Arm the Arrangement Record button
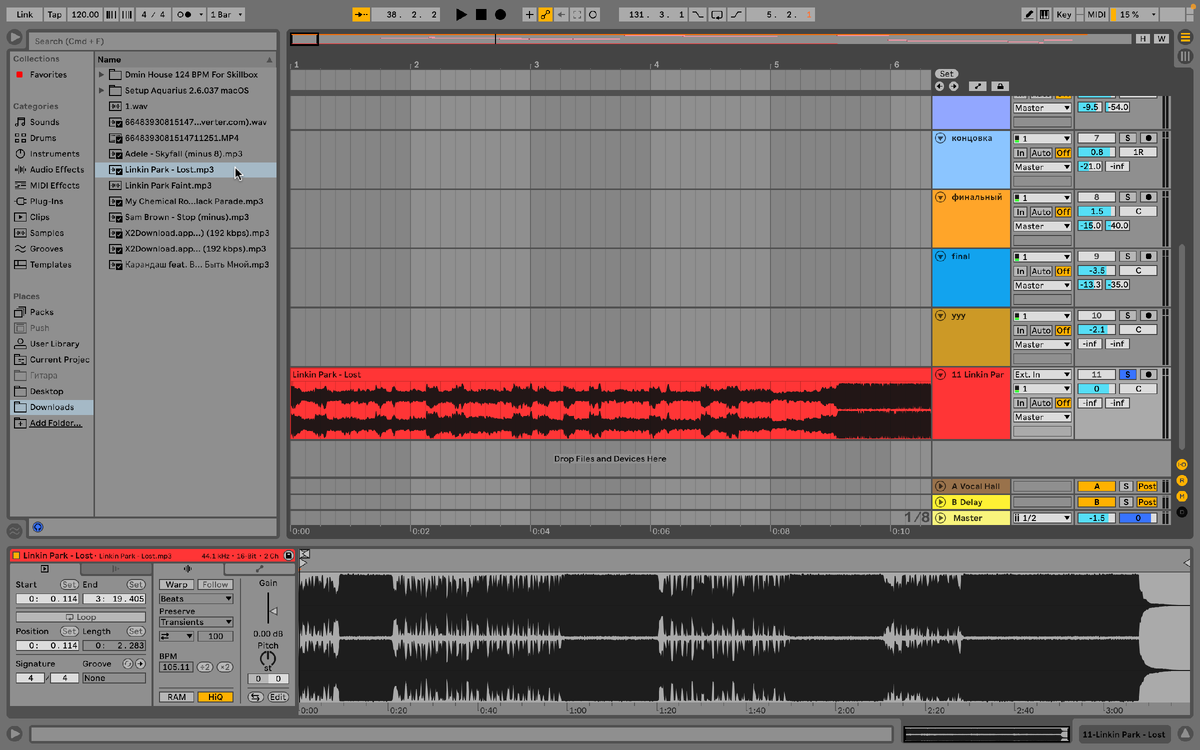 pos(500,15)
